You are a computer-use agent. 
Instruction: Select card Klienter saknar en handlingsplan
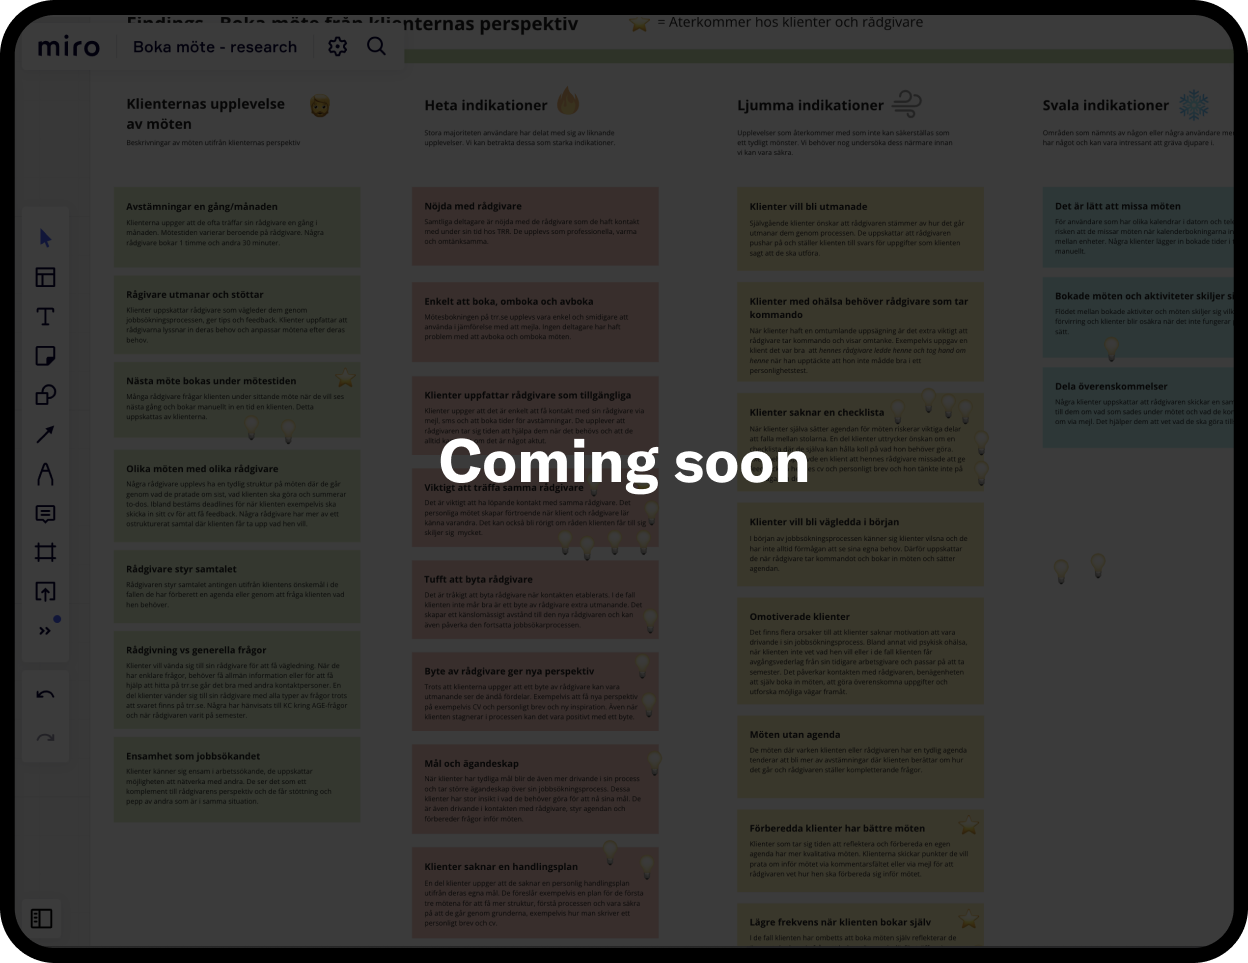(x=536, y=893)
